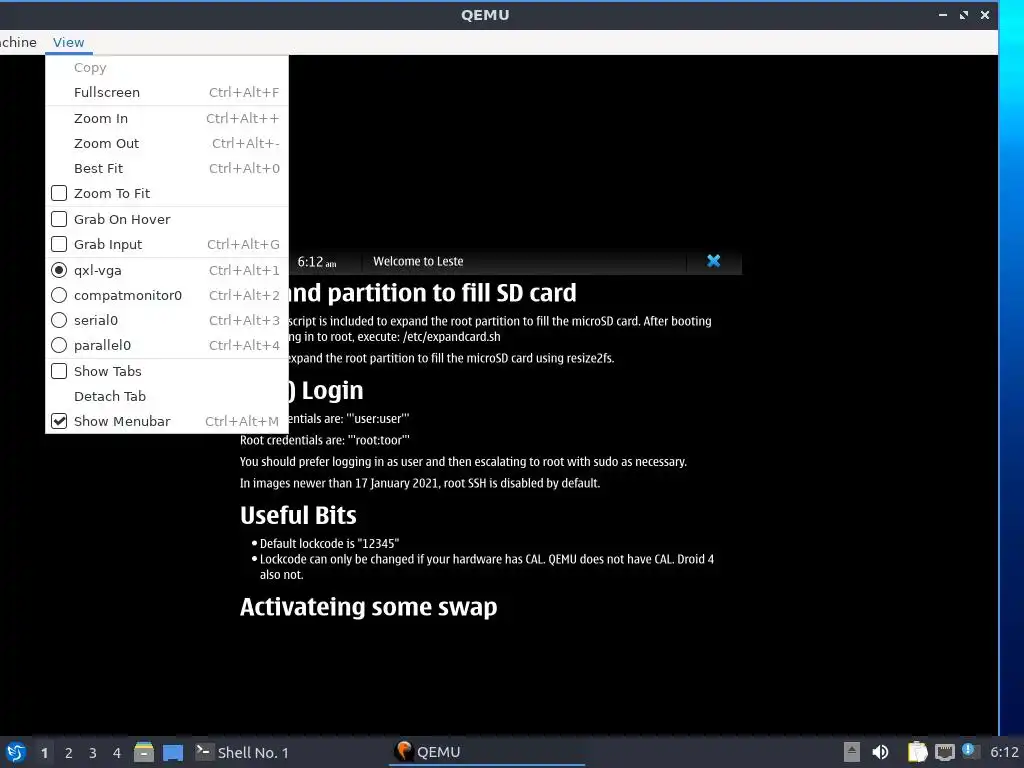Screen dimensions: 1024x768
Task: Uncheck the Show Menubar checkbox
Action: (59, 421)
